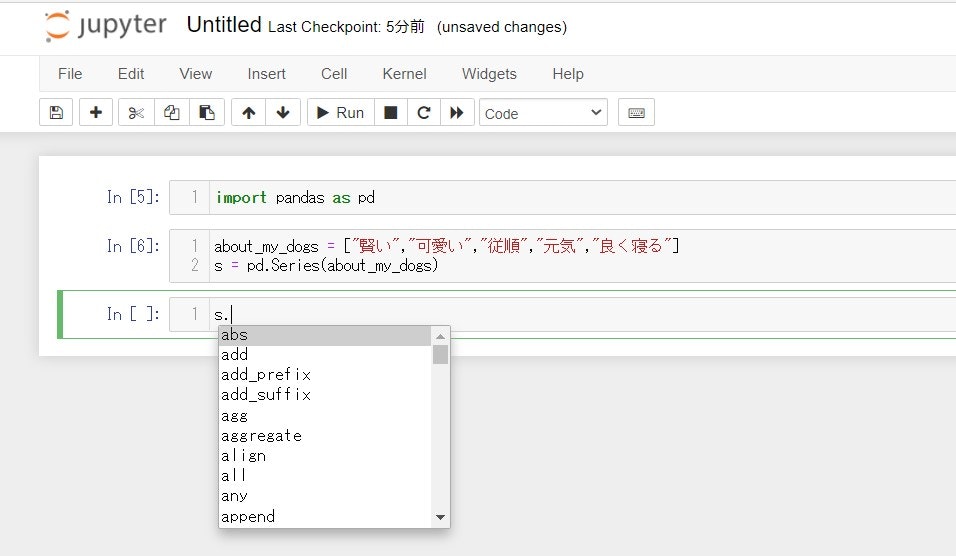Choose add_suffix from the completion list
The height and width of the screenshot is (556, 956).
point(325,395)
